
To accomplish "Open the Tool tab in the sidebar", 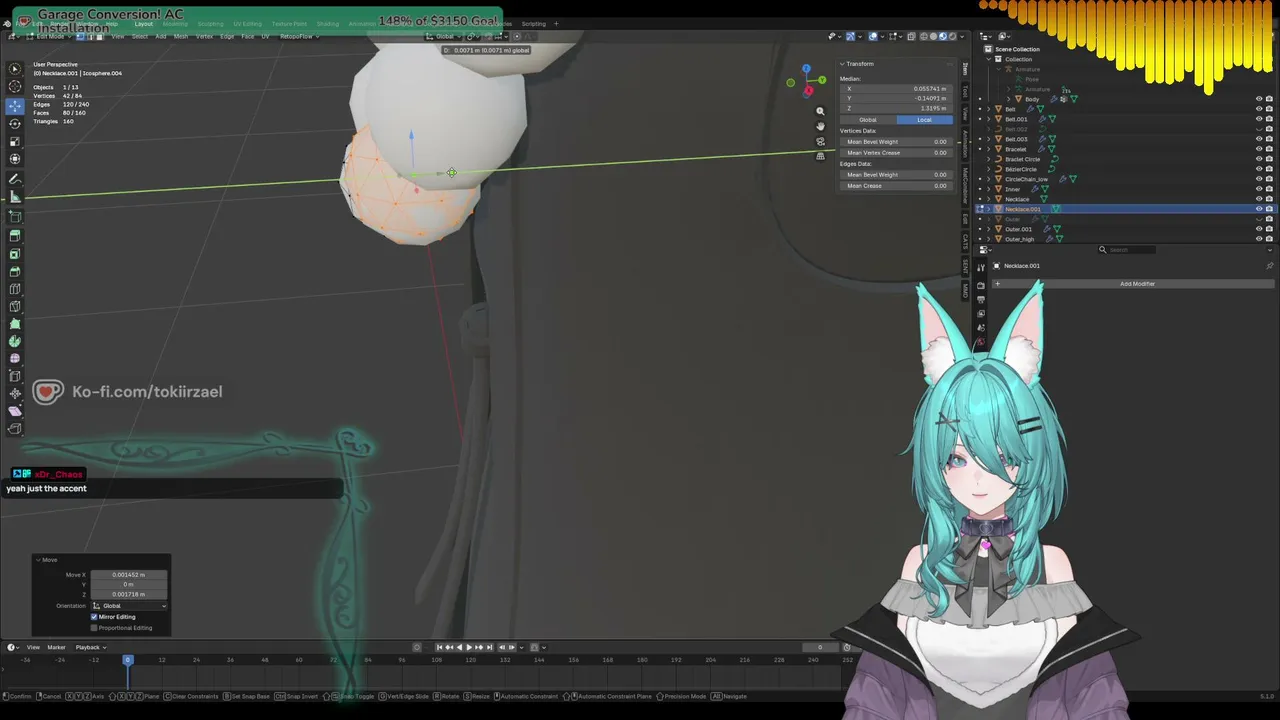I will pyautogui.click(x=965, y=91).
